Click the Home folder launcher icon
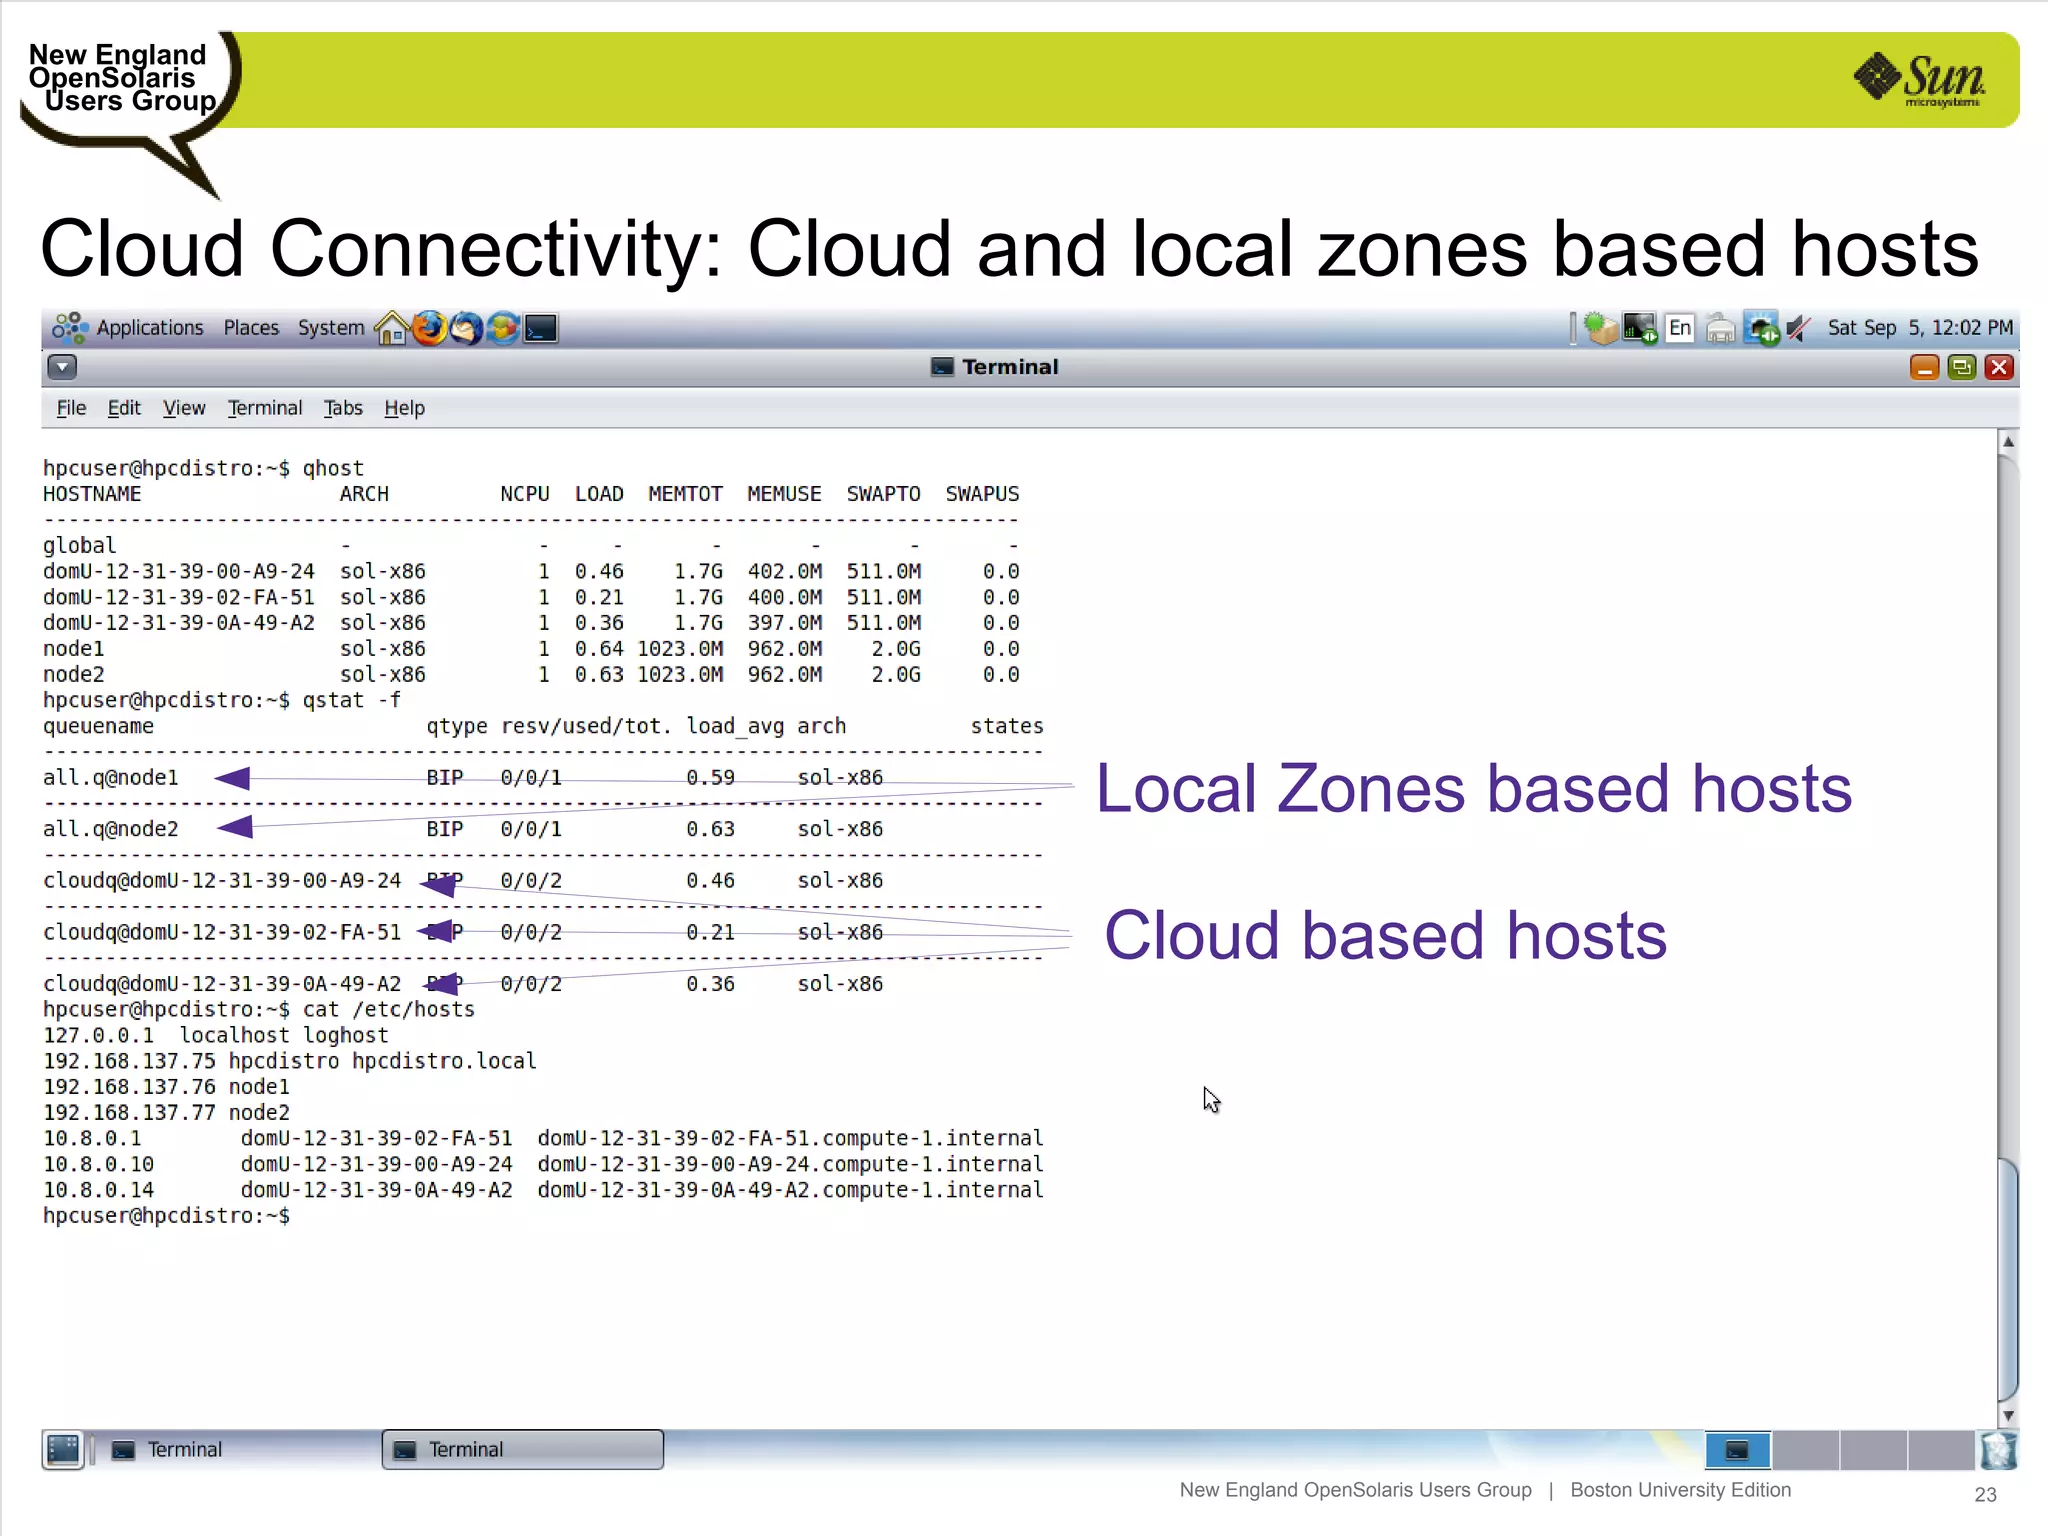This screenshot has width=2048, height=1536. pyautogui.click(x=391, y=328)
